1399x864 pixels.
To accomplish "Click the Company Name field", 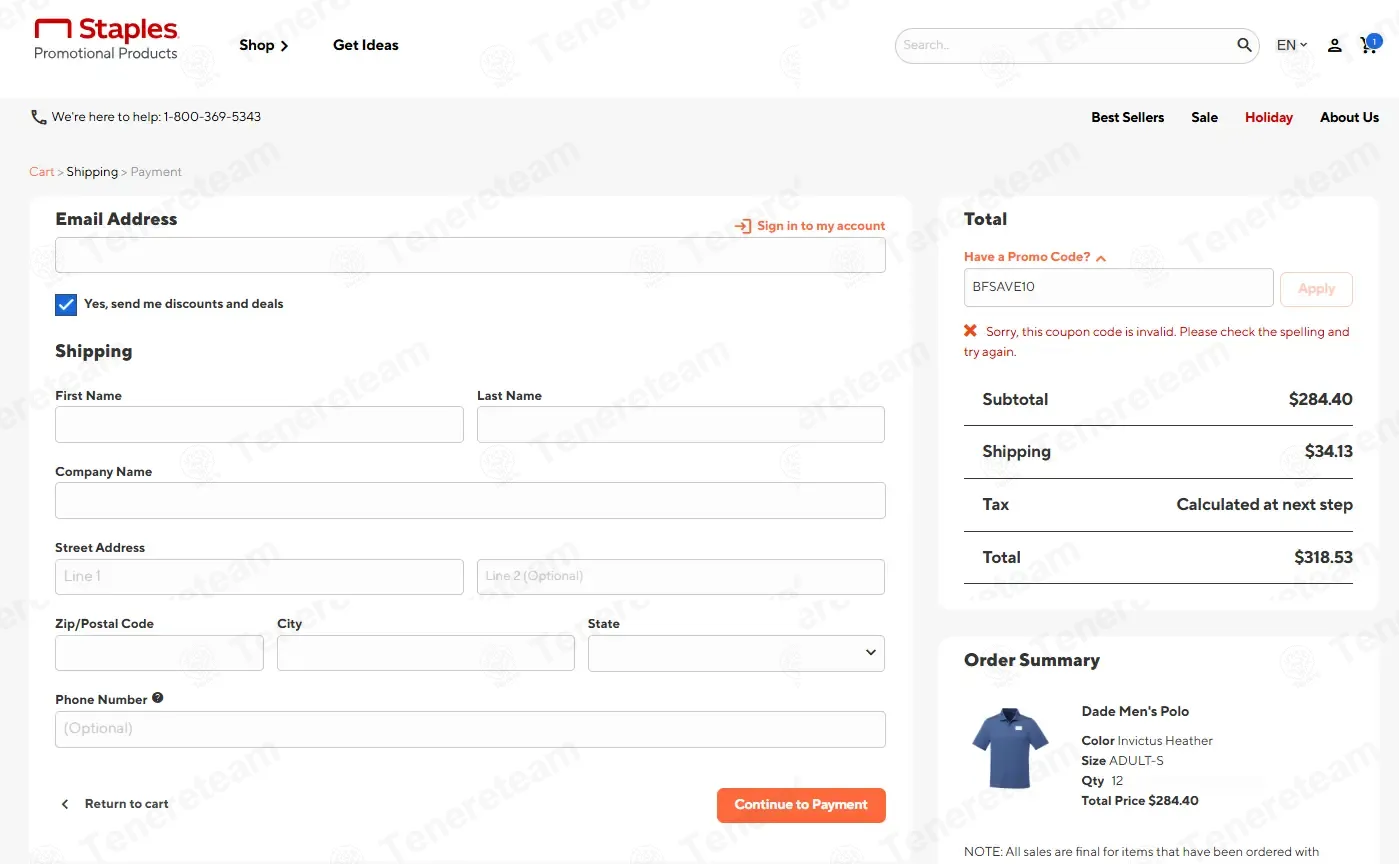I will coord(470,500).
